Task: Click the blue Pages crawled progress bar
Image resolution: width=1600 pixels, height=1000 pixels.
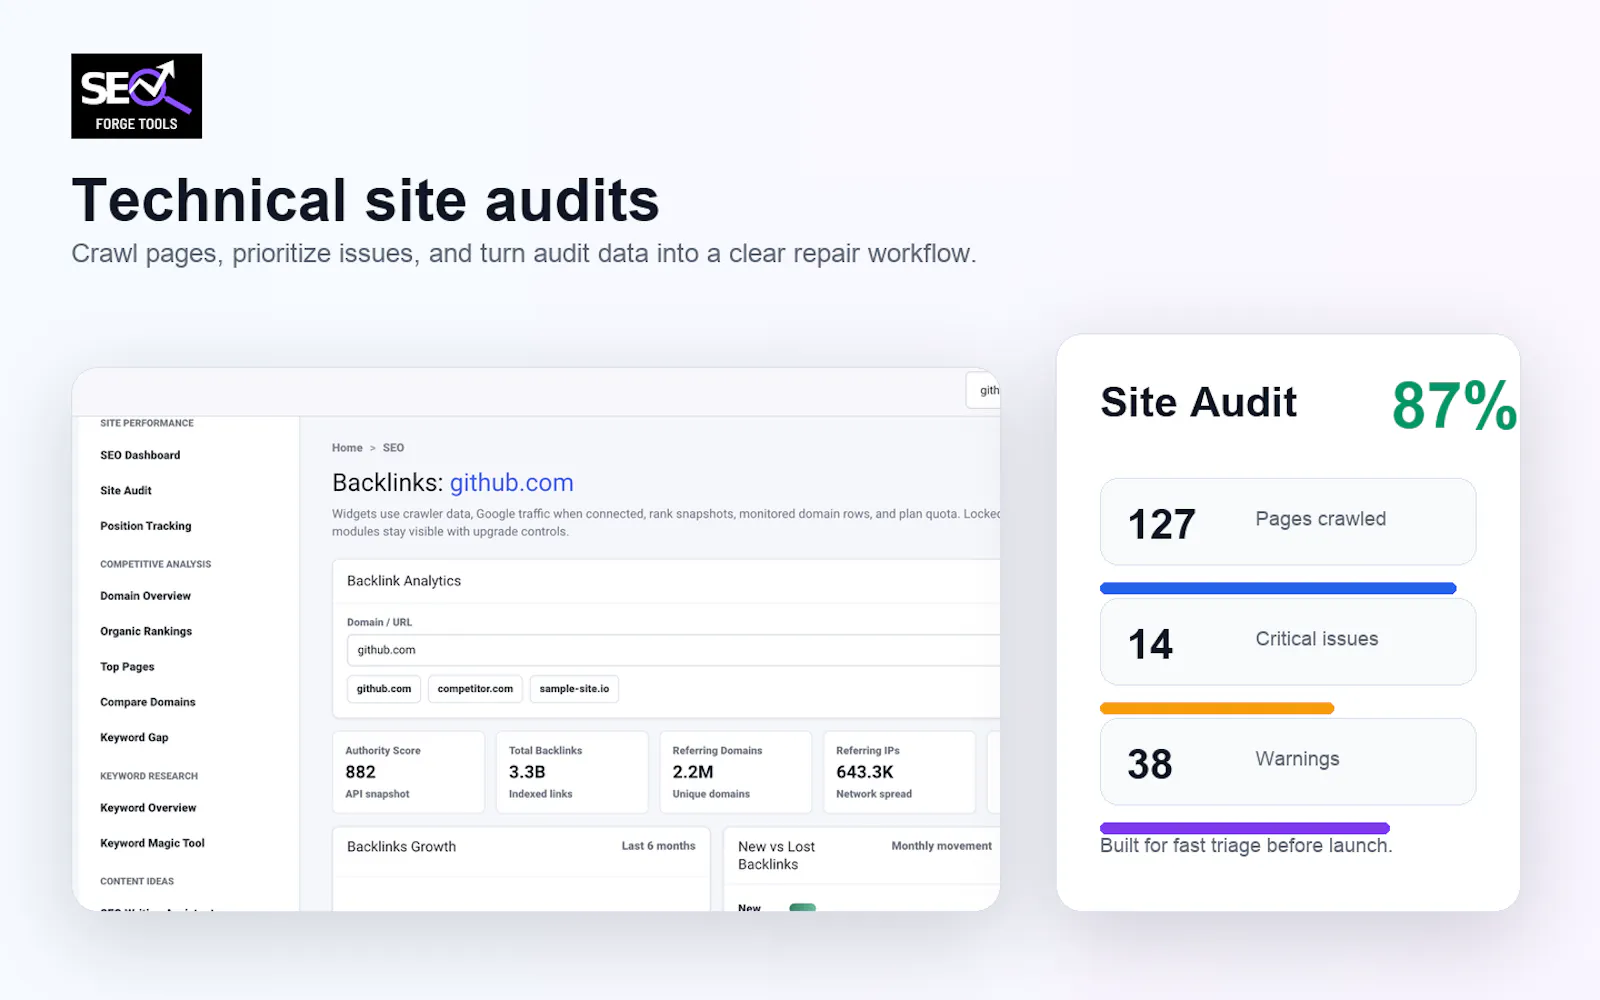Action: tap(1278, 588)
